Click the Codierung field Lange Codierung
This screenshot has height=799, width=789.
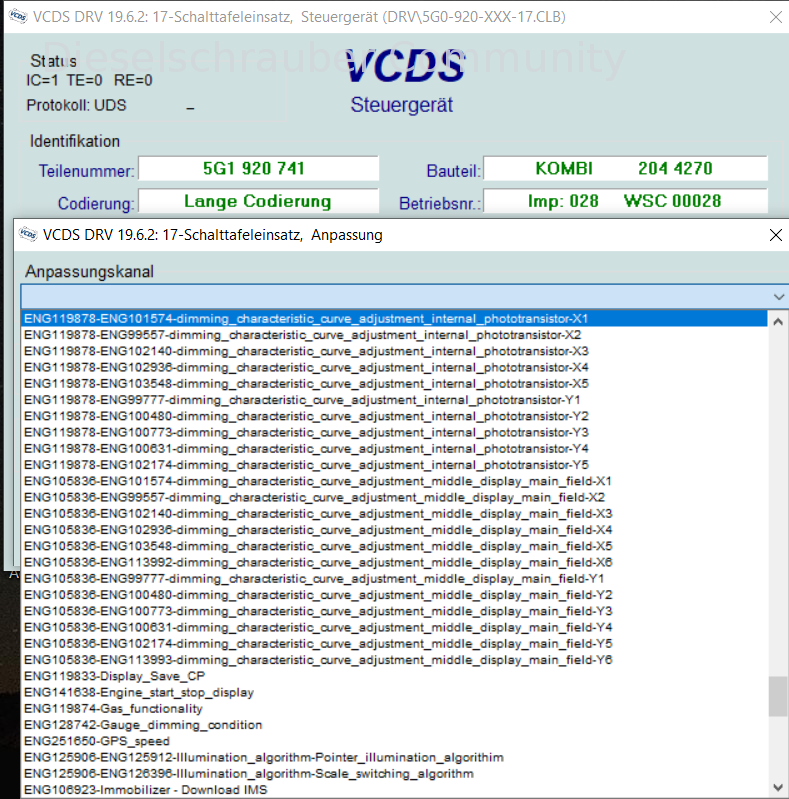click(x=258, y=201)
